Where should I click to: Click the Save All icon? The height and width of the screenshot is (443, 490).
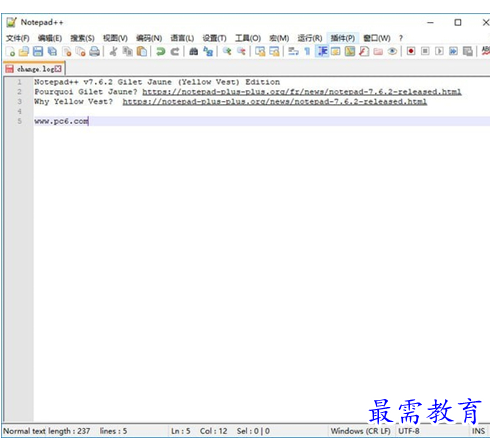52,51
